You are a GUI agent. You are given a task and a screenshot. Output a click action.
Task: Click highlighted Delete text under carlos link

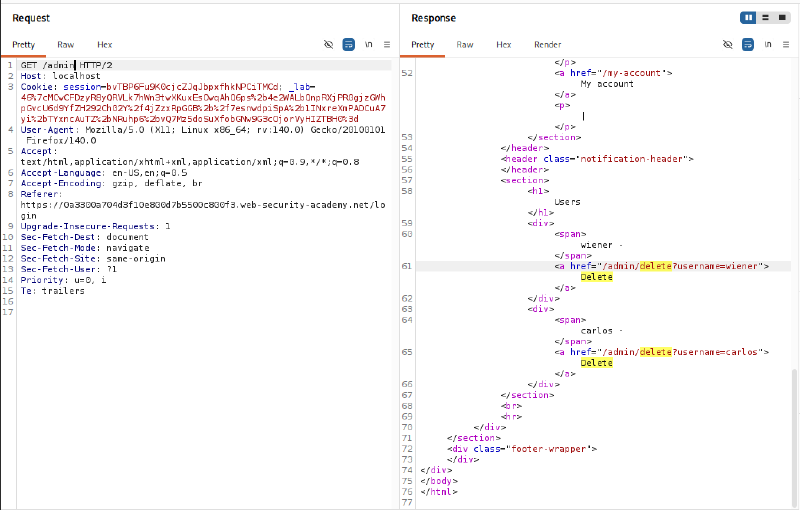(x=596, y=363)
